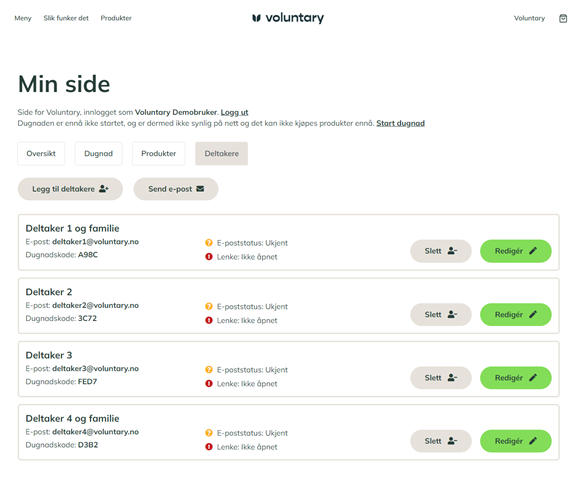
Task: Switch to the Oversikt tab
Action: pos(41,153)
